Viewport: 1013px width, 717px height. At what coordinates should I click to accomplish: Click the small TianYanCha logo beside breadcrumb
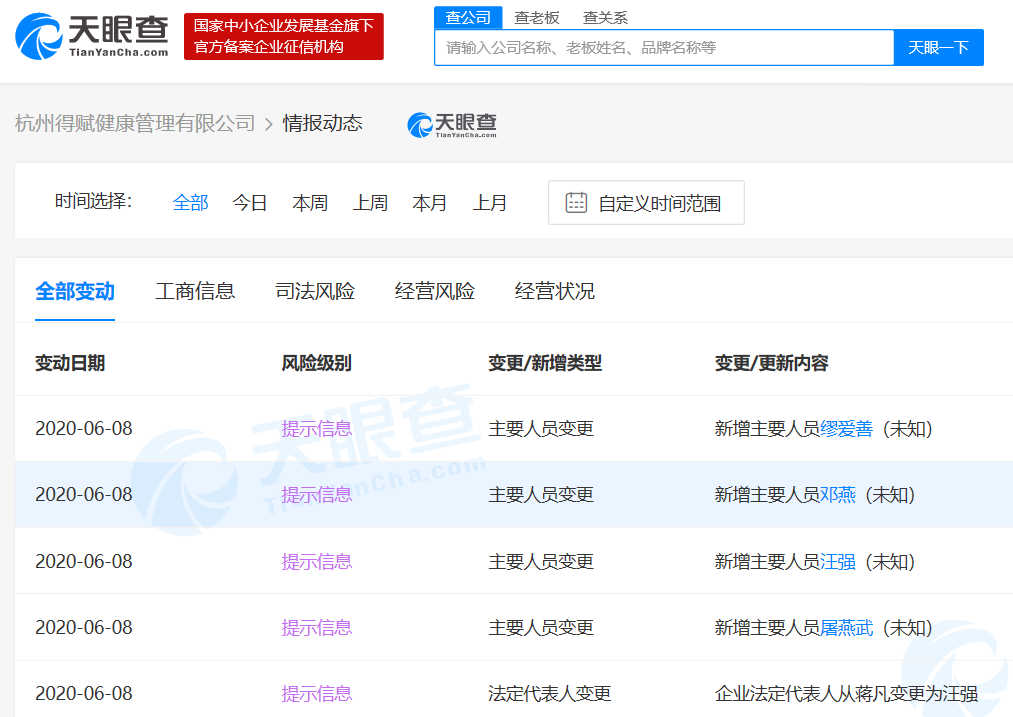452,124
